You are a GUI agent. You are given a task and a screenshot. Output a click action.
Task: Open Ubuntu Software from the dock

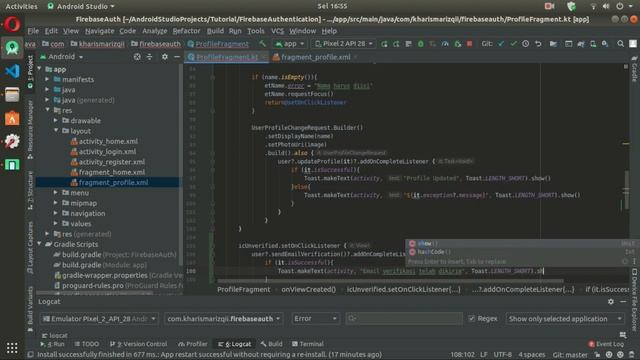click(12, 118)
